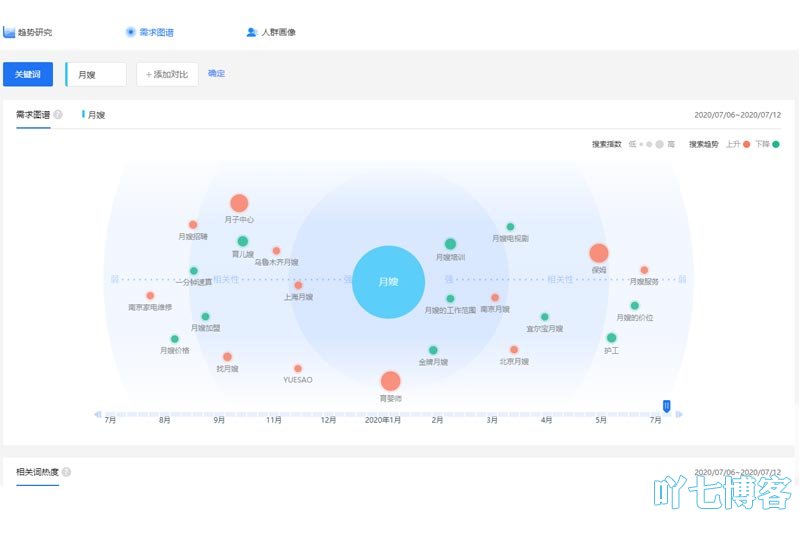Click the 月子中心 red bubble
Screen dimensions: 800x533
tap(239, 203)
